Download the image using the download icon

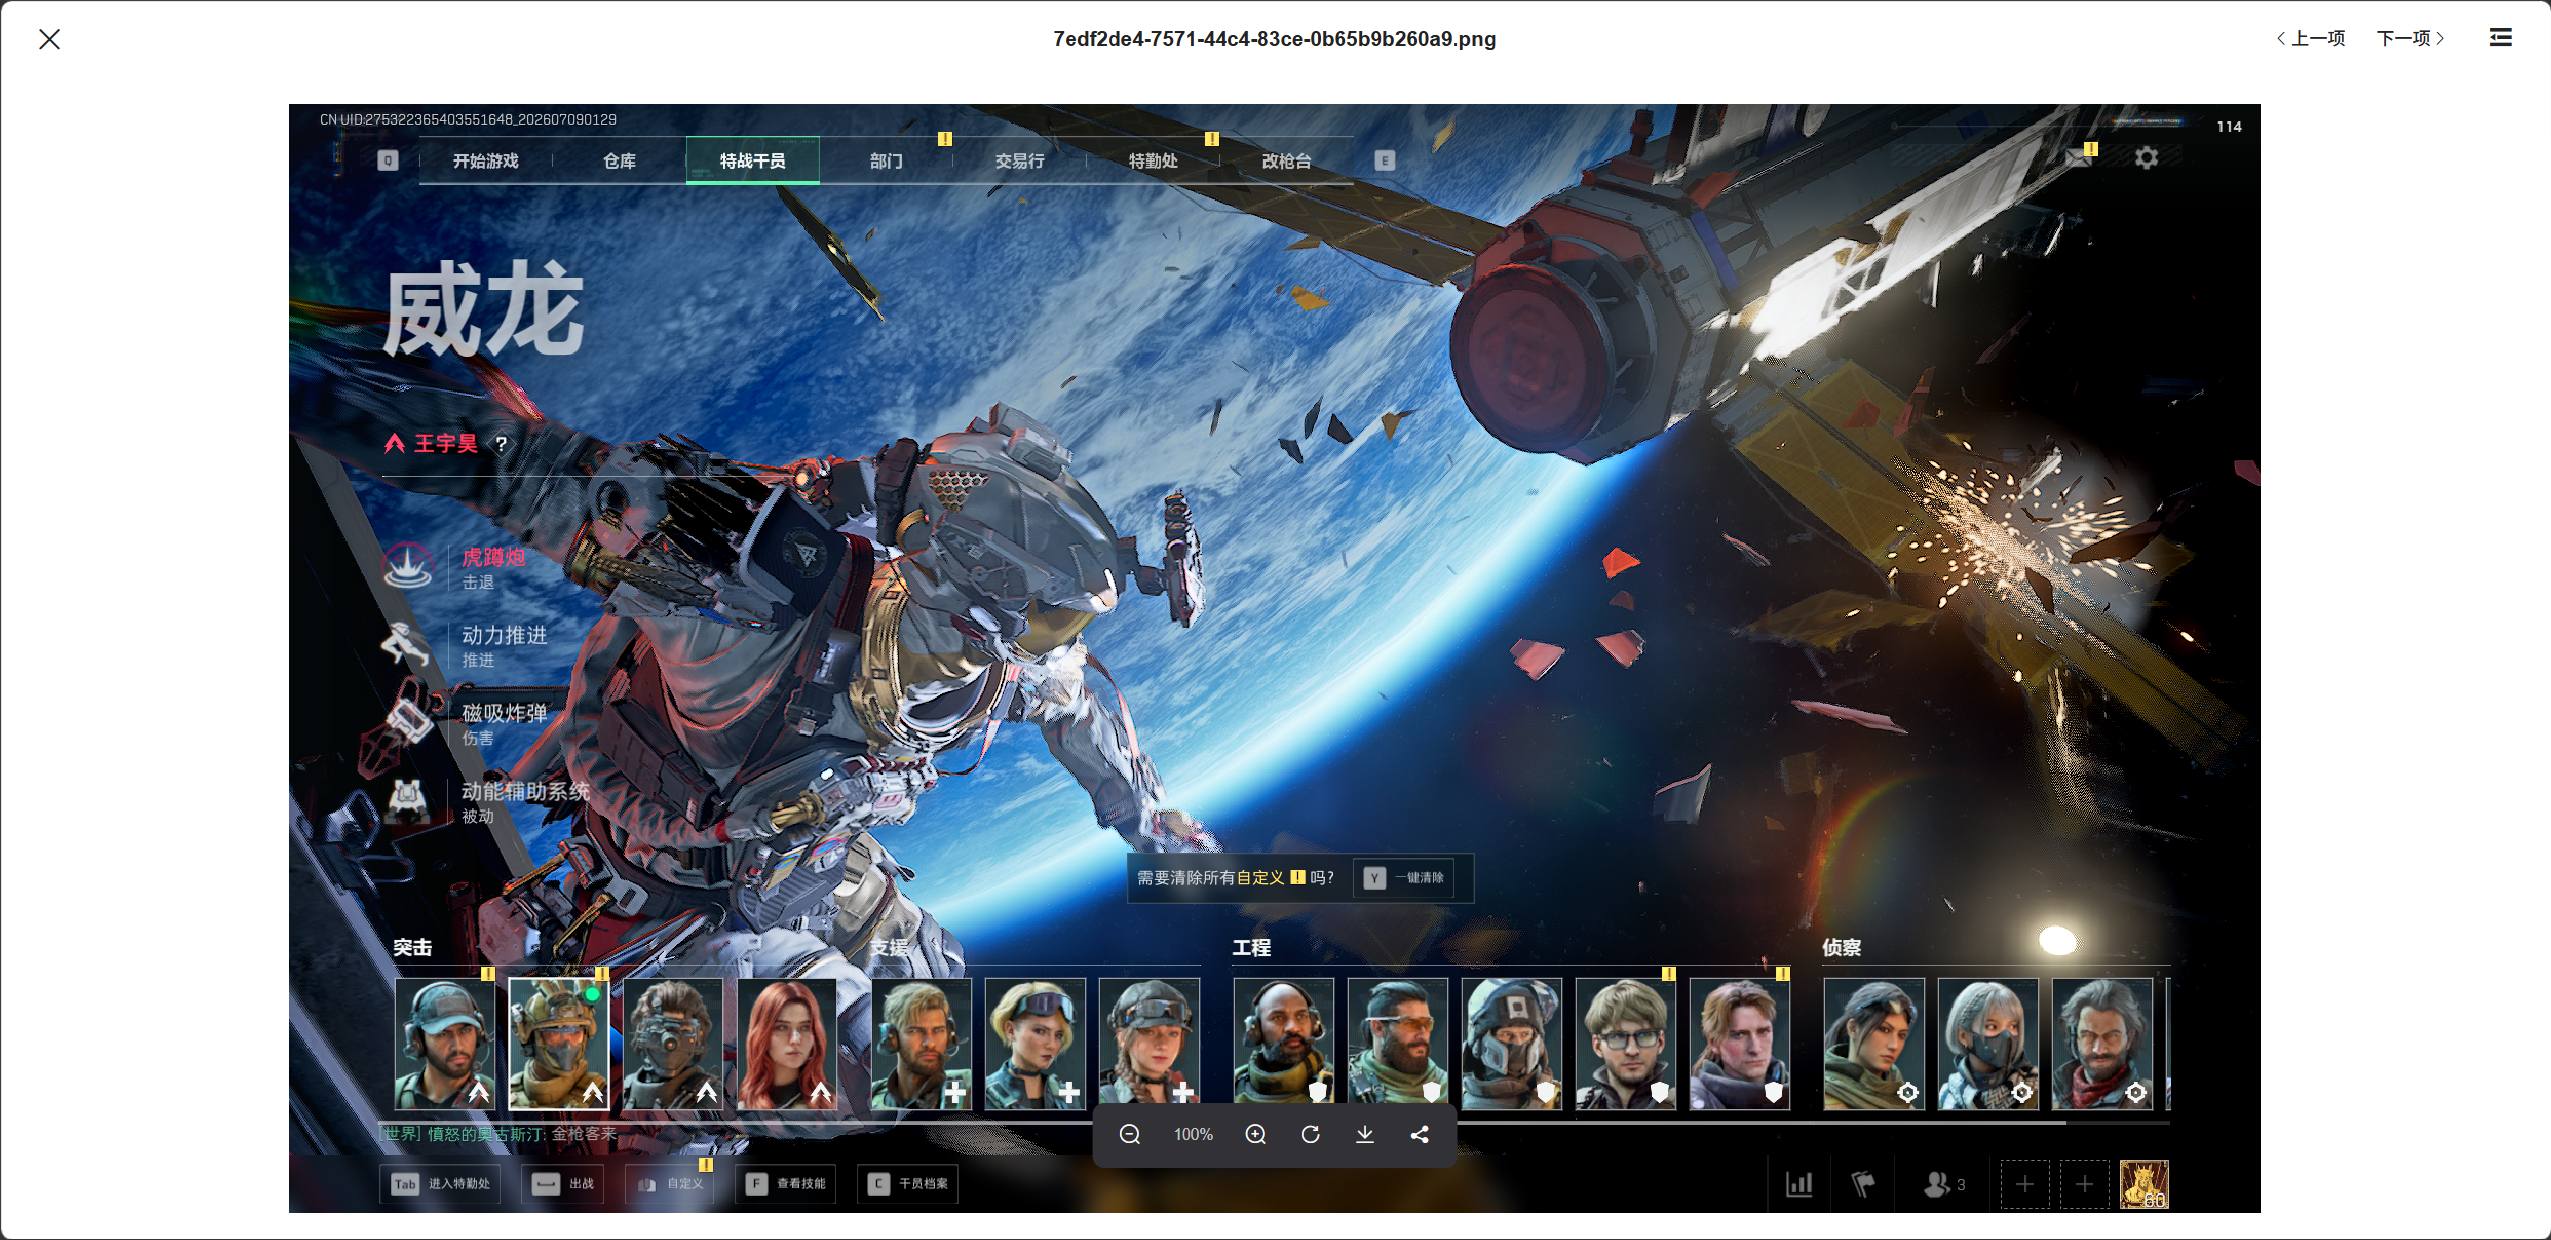point(1365,1134)
